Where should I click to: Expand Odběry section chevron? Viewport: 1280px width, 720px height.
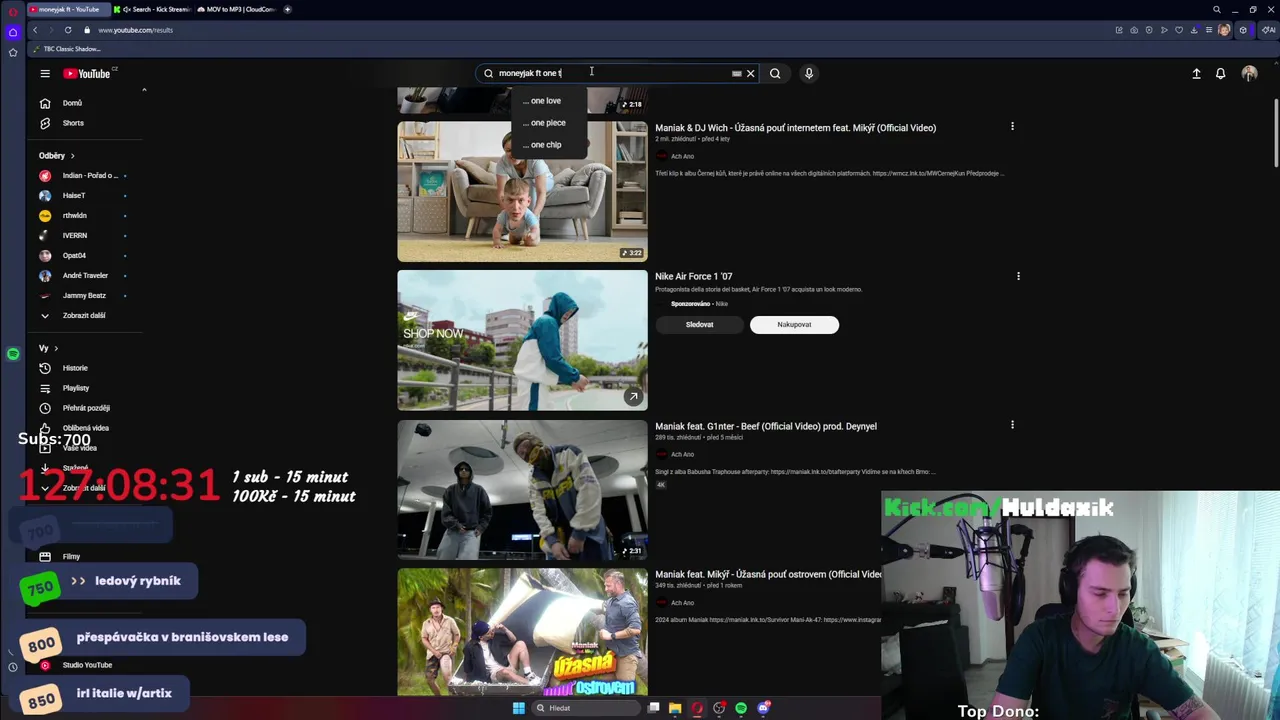tap(72, 156)
